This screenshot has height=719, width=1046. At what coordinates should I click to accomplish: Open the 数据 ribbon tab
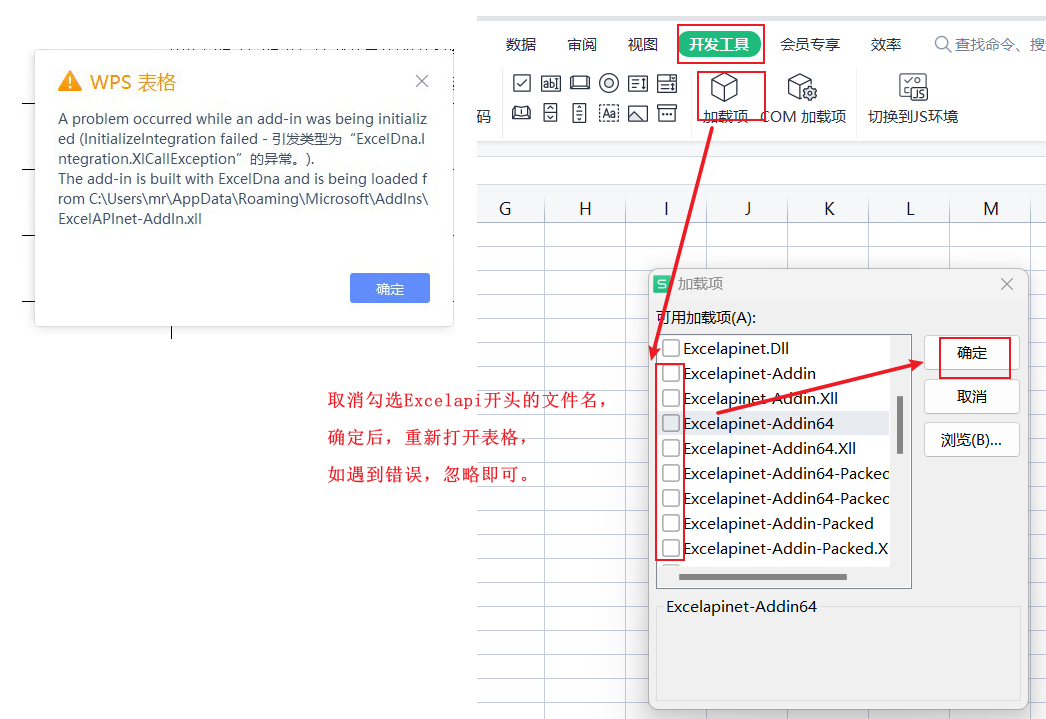[521, 44]
